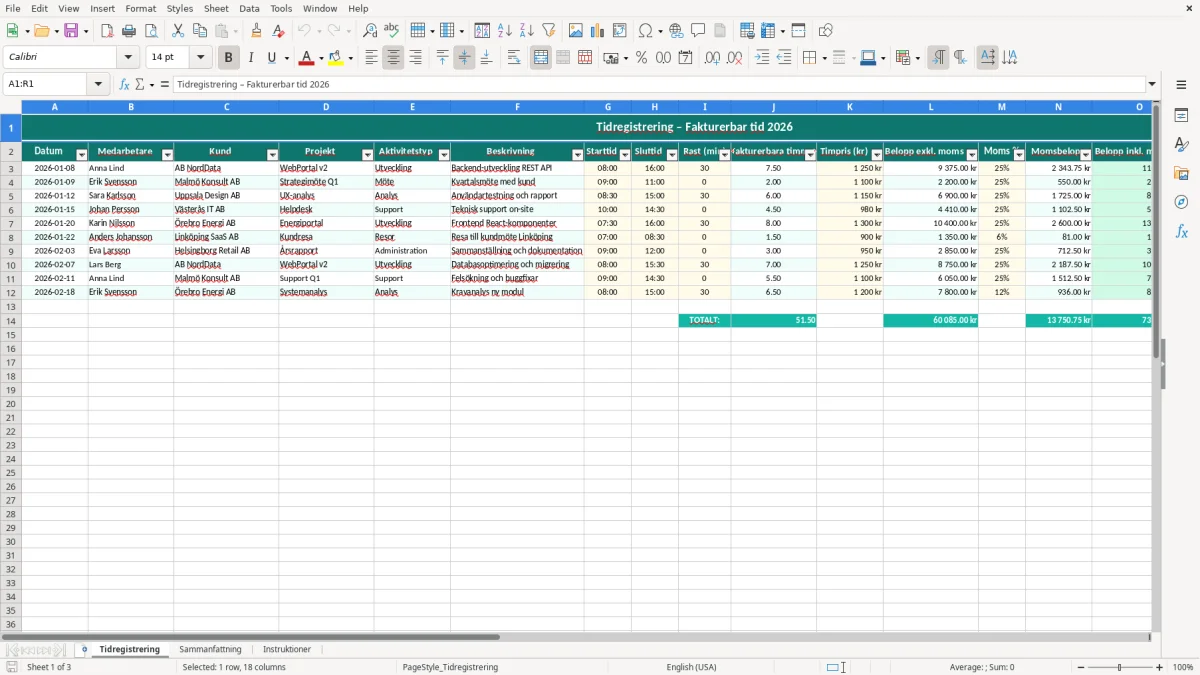Image resolution: width=1200 pixels, height=675 pixels.
Task: Click the zoom slider in status bar
Action: click(1119, 667)
